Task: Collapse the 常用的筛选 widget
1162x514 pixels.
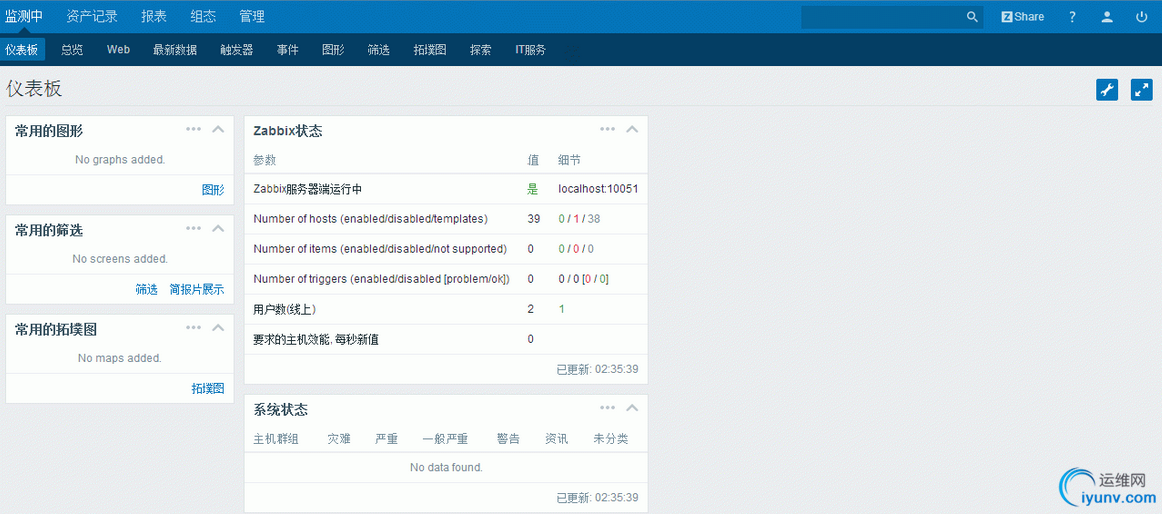Action: point(218,228)
